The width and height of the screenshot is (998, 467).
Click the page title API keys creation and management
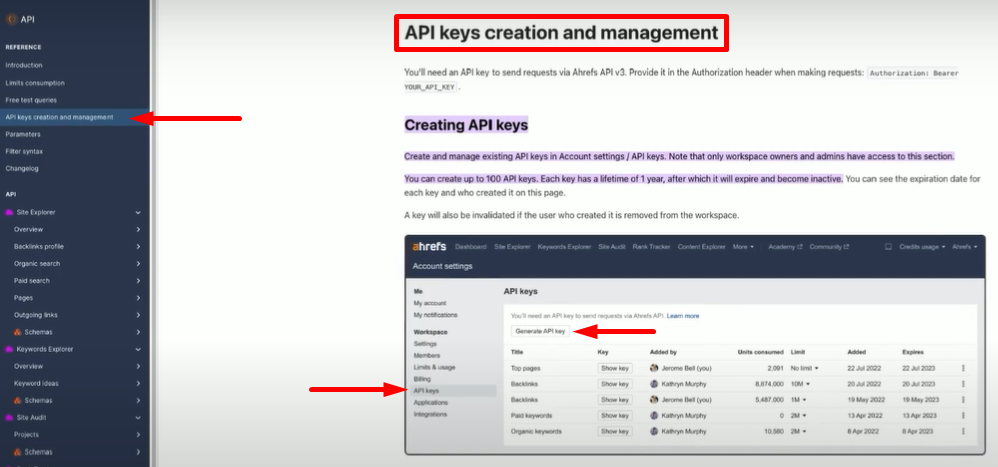[x=561, y=32]
